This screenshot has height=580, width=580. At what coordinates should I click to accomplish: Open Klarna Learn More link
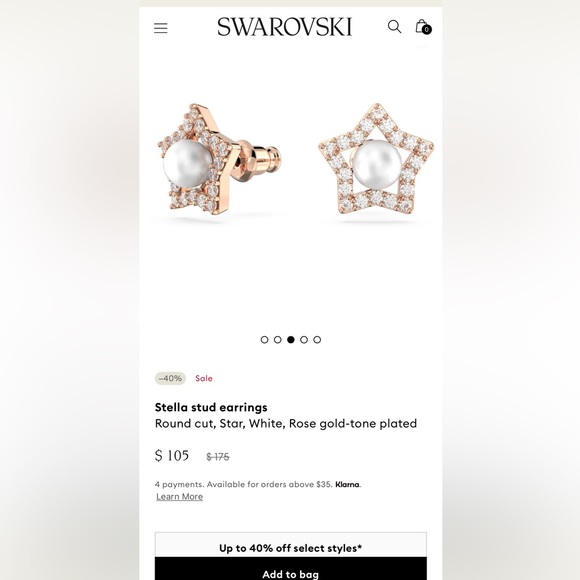pyautogui.click(x=179, y=496)
